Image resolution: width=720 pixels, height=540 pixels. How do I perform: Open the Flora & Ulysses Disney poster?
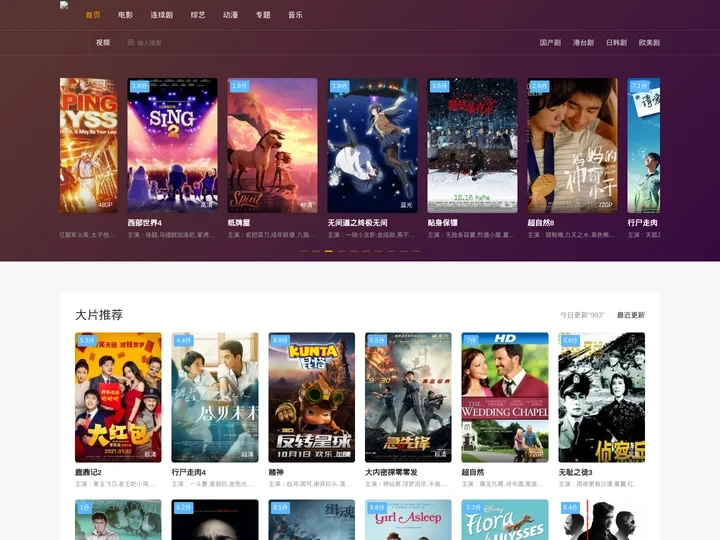point(505,520)
